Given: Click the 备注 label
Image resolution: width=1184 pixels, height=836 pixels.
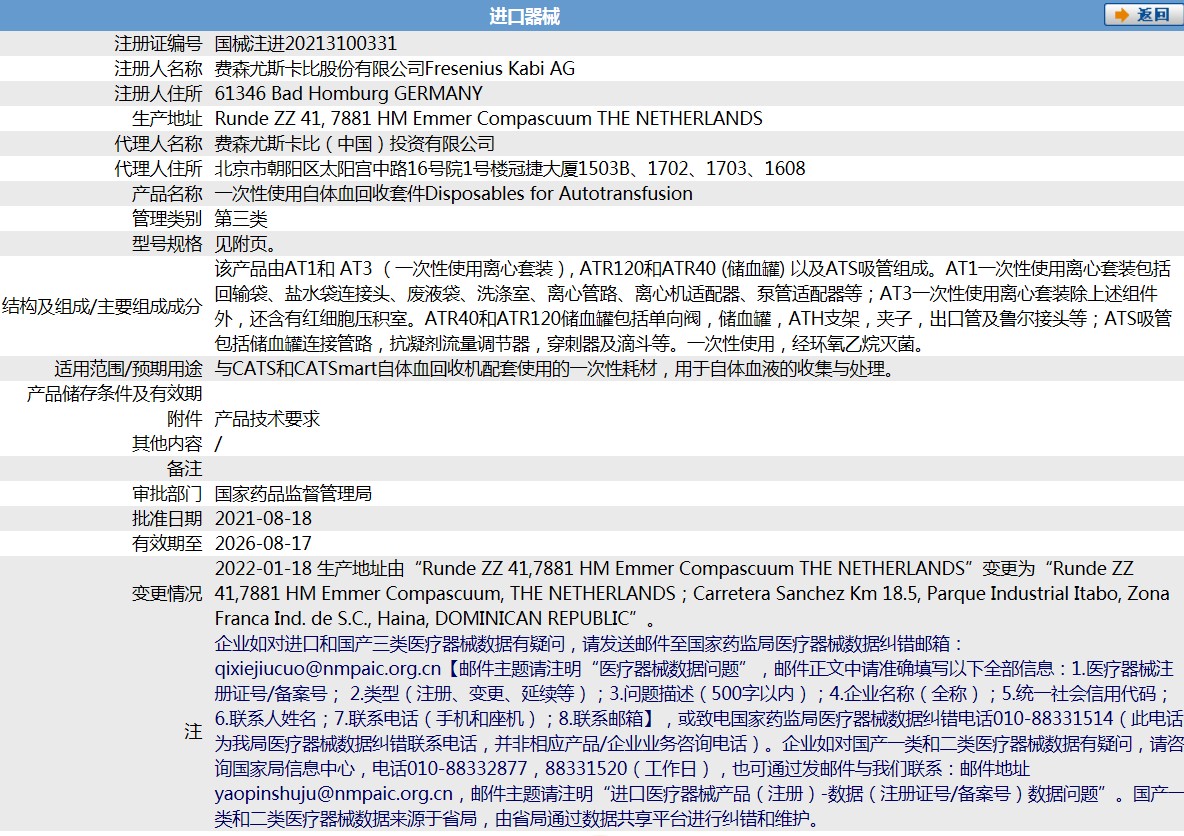Looking at the screenshot, I should click(x=184, y=468).
